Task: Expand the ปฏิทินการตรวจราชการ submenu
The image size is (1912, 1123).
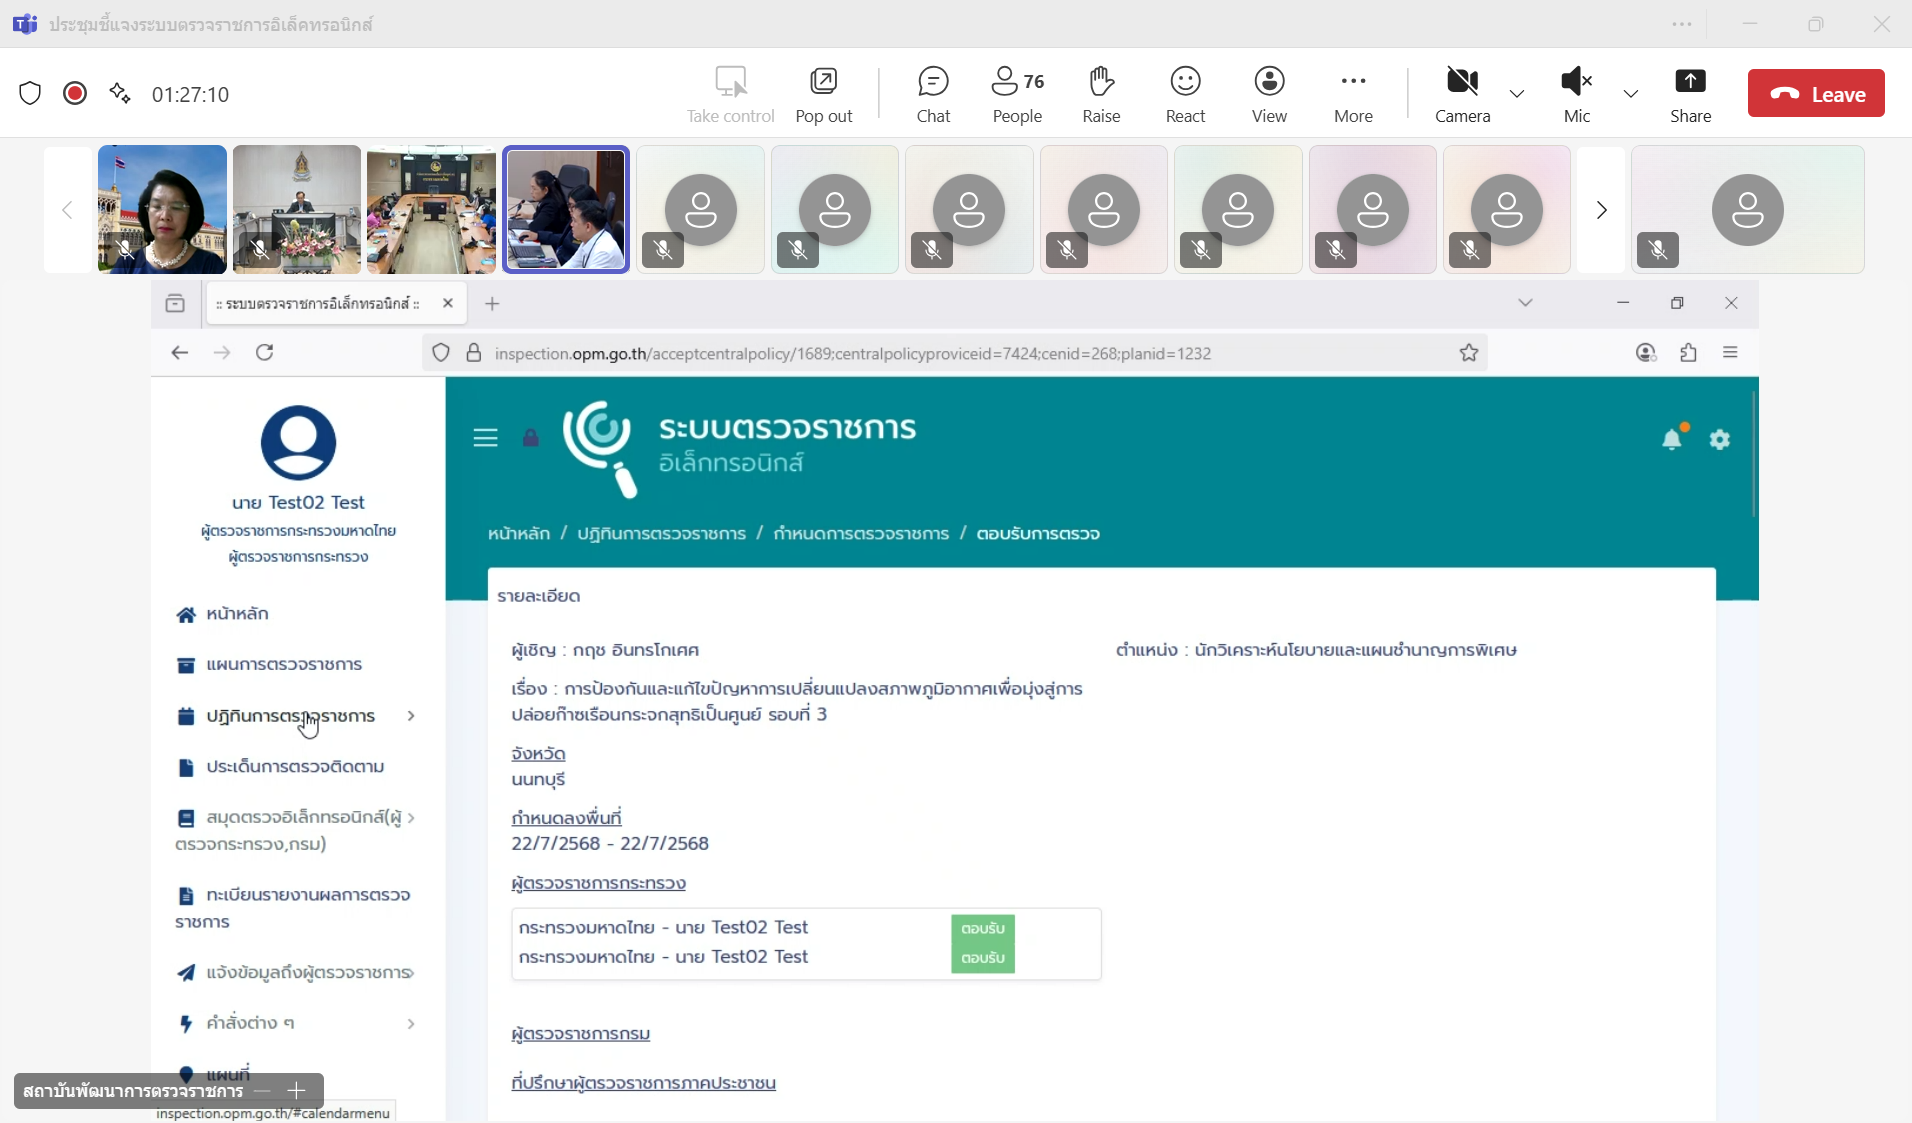Action: click(x=410, y=716)
